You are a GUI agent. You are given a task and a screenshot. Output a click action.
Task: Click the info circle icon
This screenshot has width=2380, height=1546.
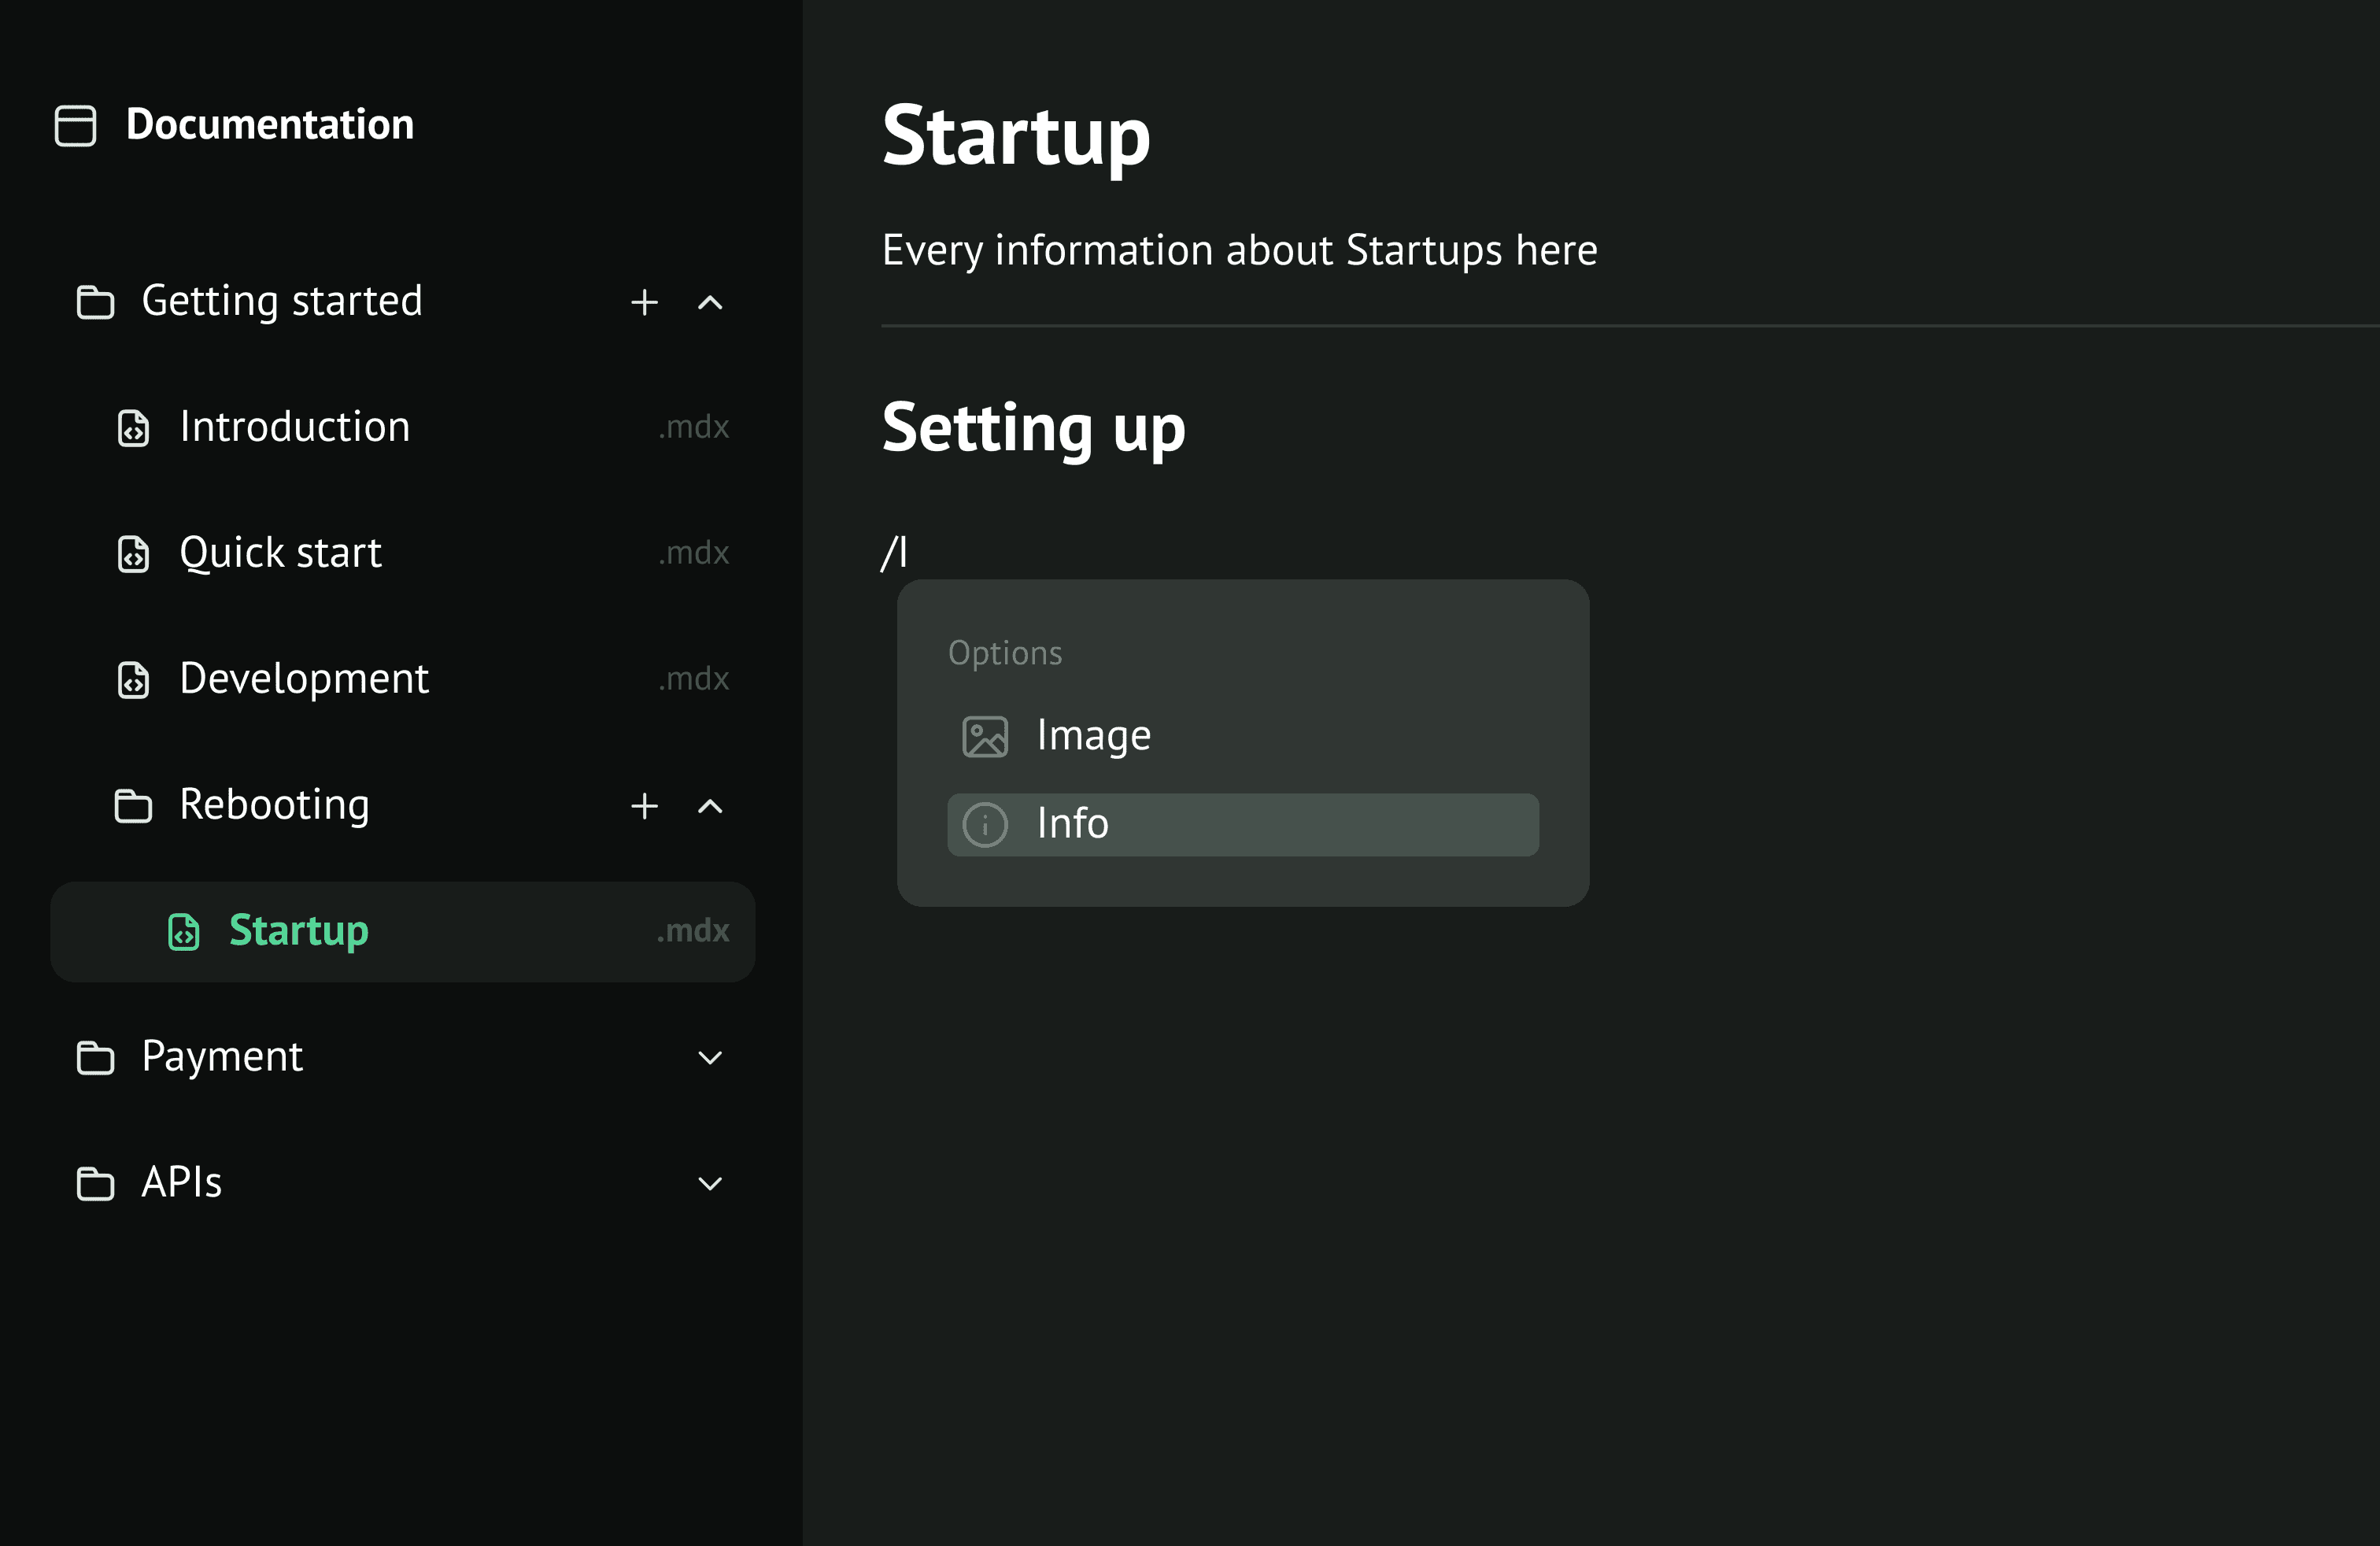click(x=984, y=825)
